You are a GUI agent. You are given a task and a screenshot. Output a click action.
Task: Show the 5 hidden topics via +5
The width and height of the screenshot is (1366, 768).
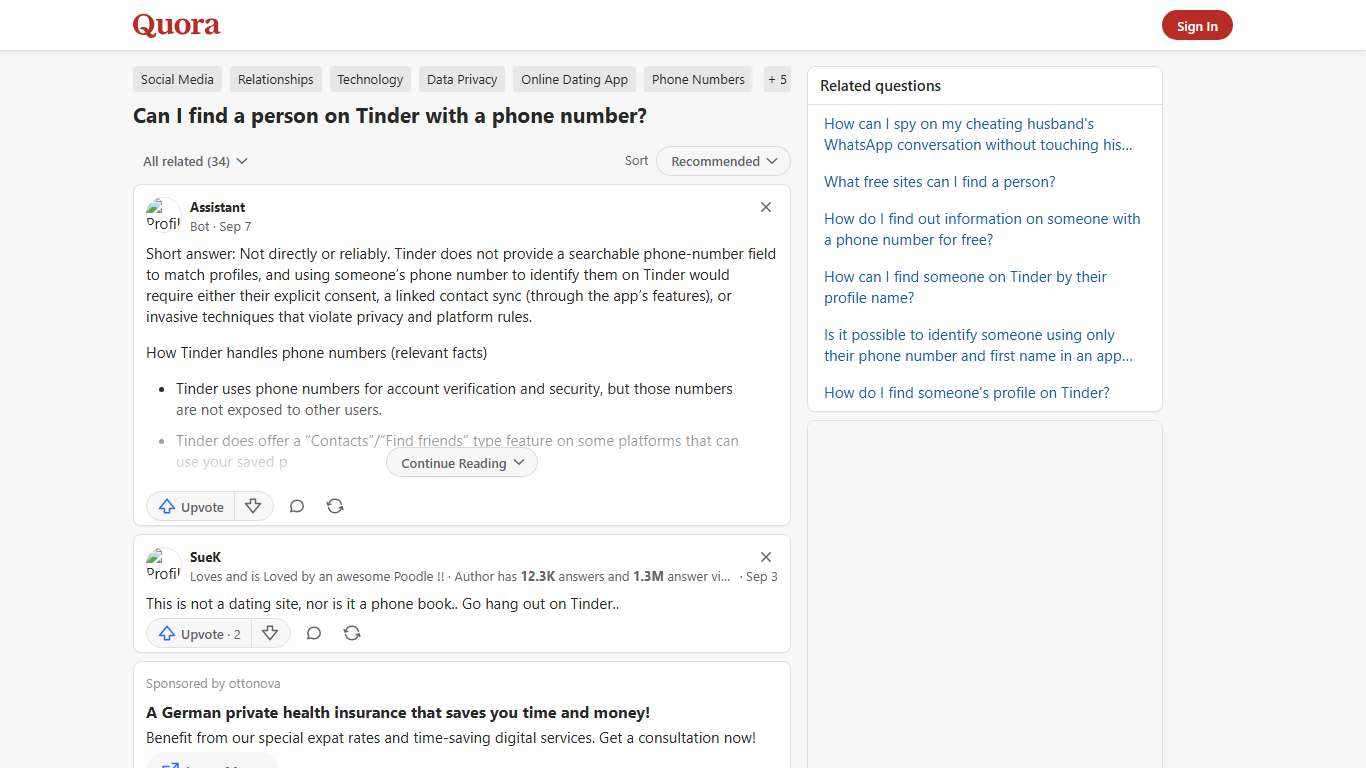click(777, 79)
